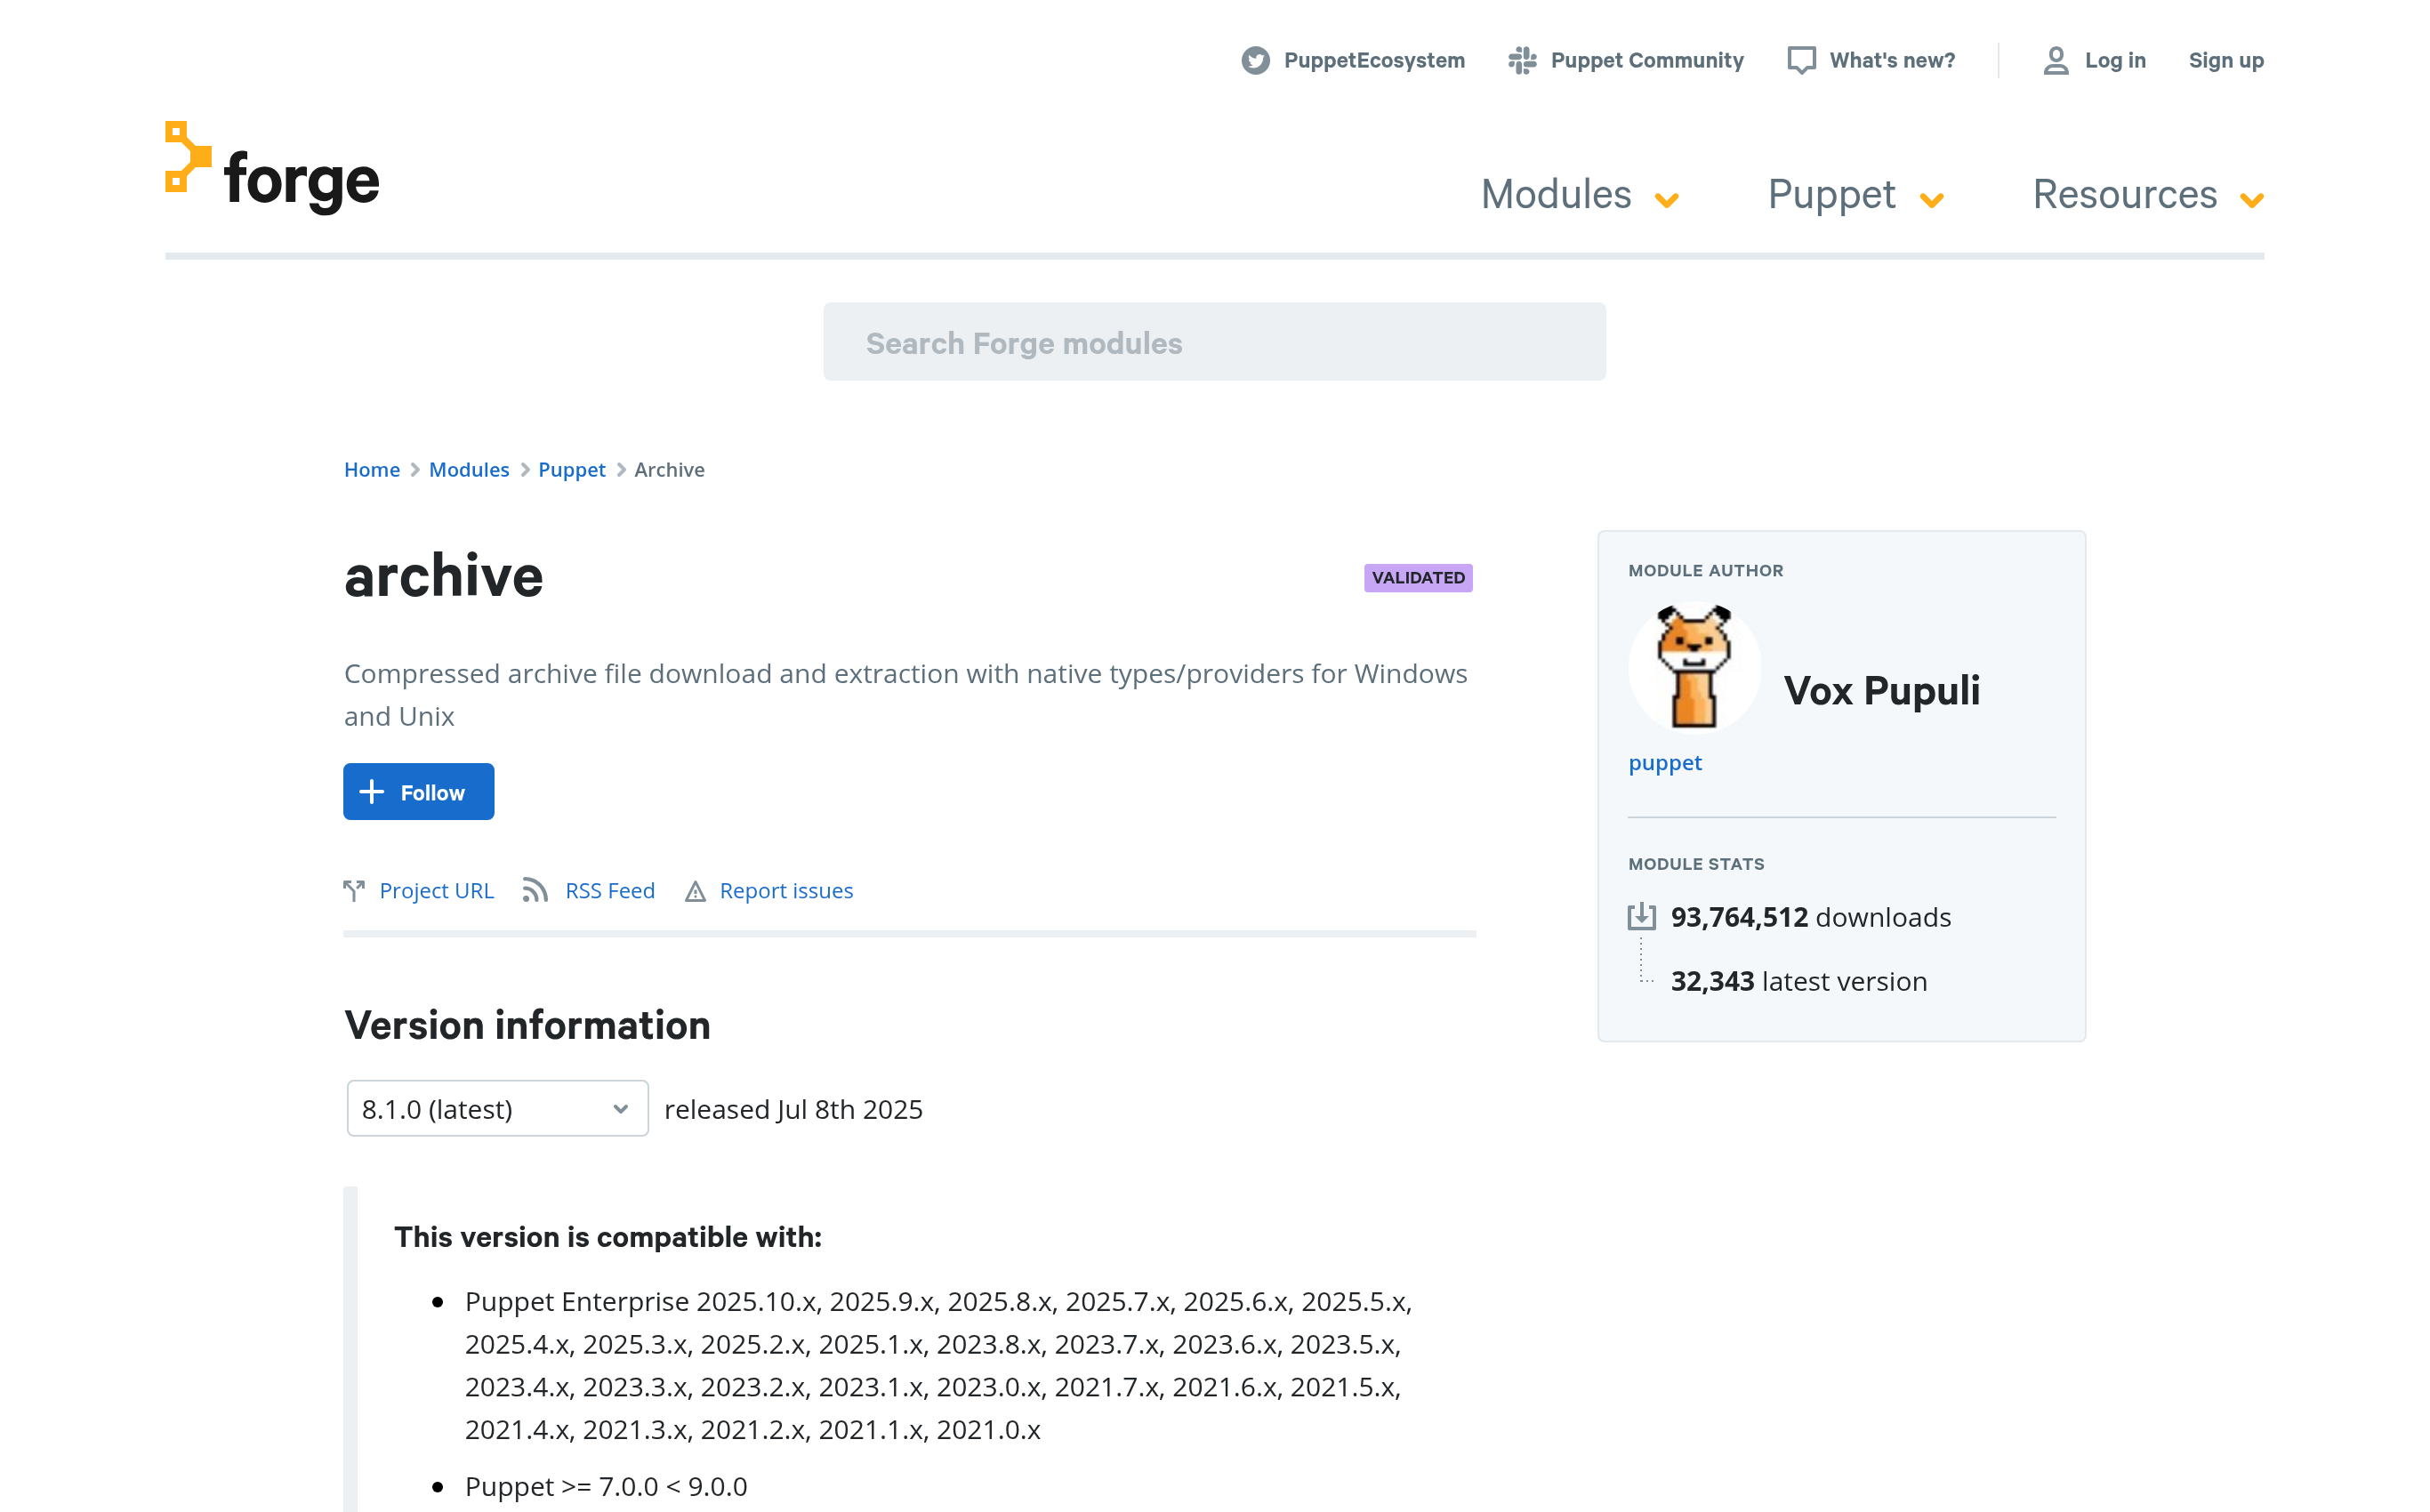Click the downloads stats icon
2430x1512 pixels.
1641,917
